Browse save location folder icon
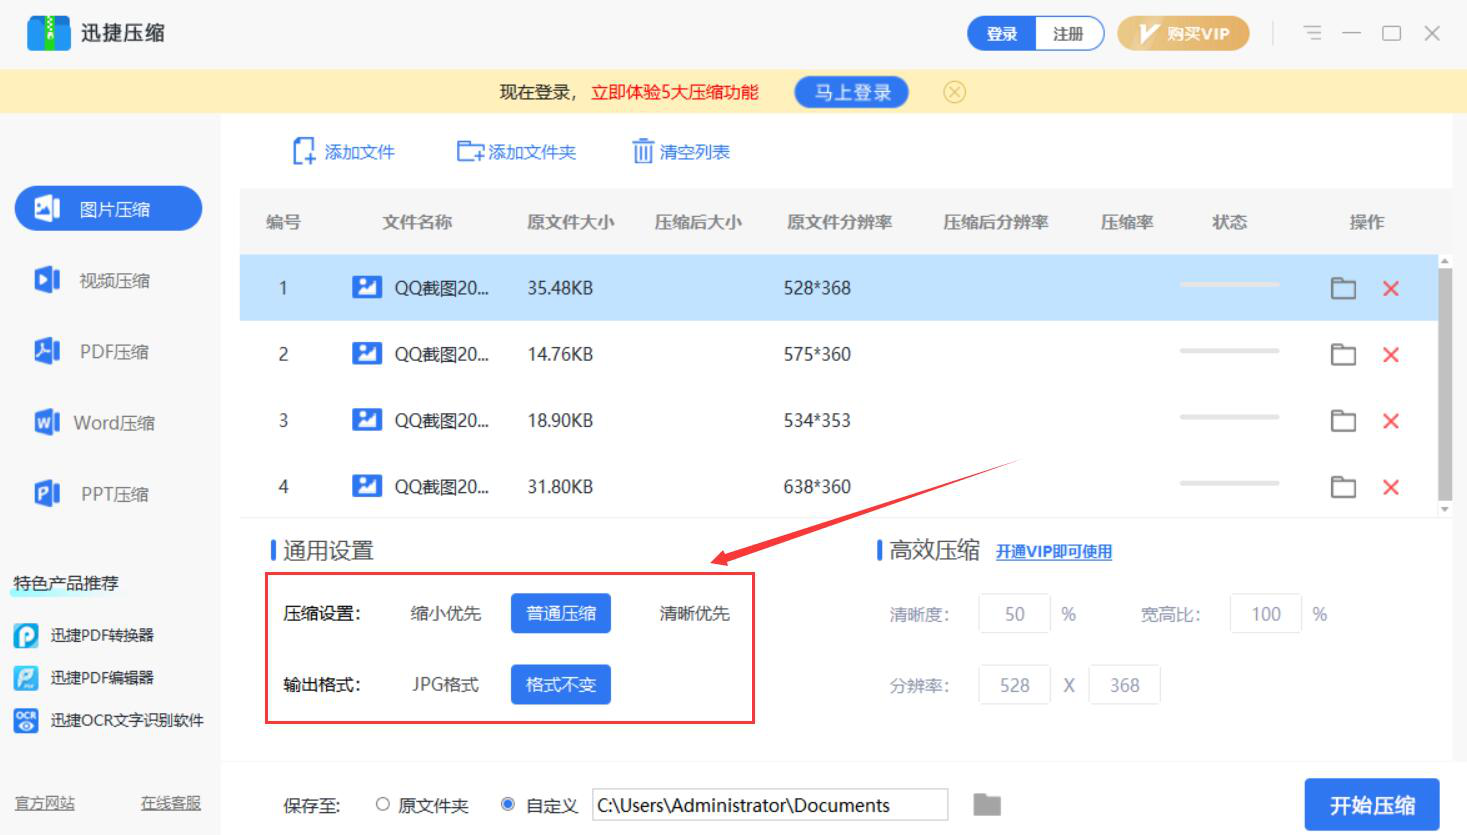This screenshot has width=1467, height=835. [x=987, y=804]
